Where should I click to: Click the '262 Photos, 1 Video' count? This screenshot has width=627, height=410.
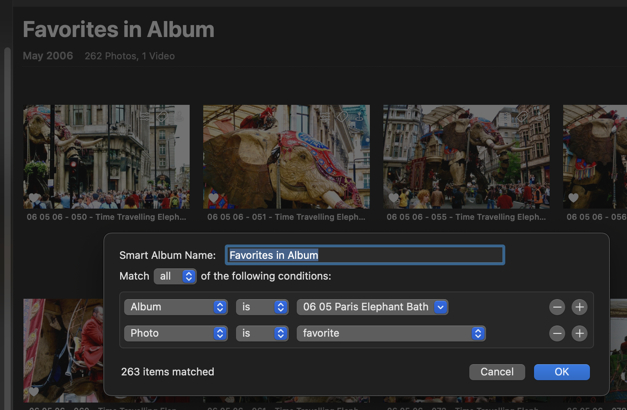[130, 56]
